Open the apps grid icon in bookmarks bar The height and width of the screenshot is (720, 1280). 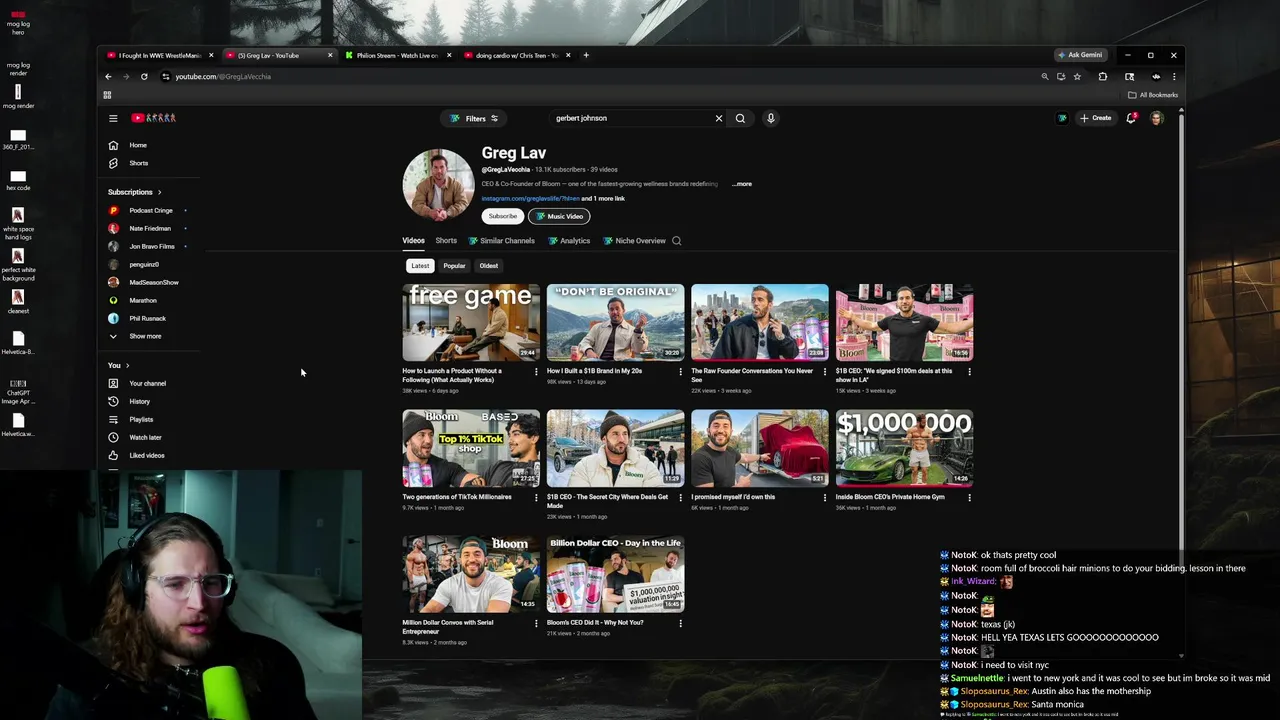pyautogui.click(x=107, y=95)
